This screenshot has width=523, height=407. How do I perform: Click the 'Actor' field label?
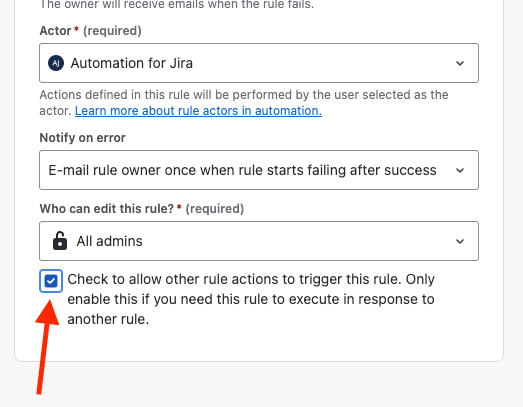coord(55,31)
